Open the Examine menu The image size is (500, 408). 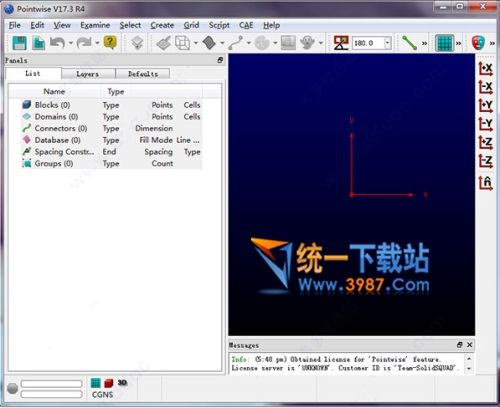tap(95, 25)
